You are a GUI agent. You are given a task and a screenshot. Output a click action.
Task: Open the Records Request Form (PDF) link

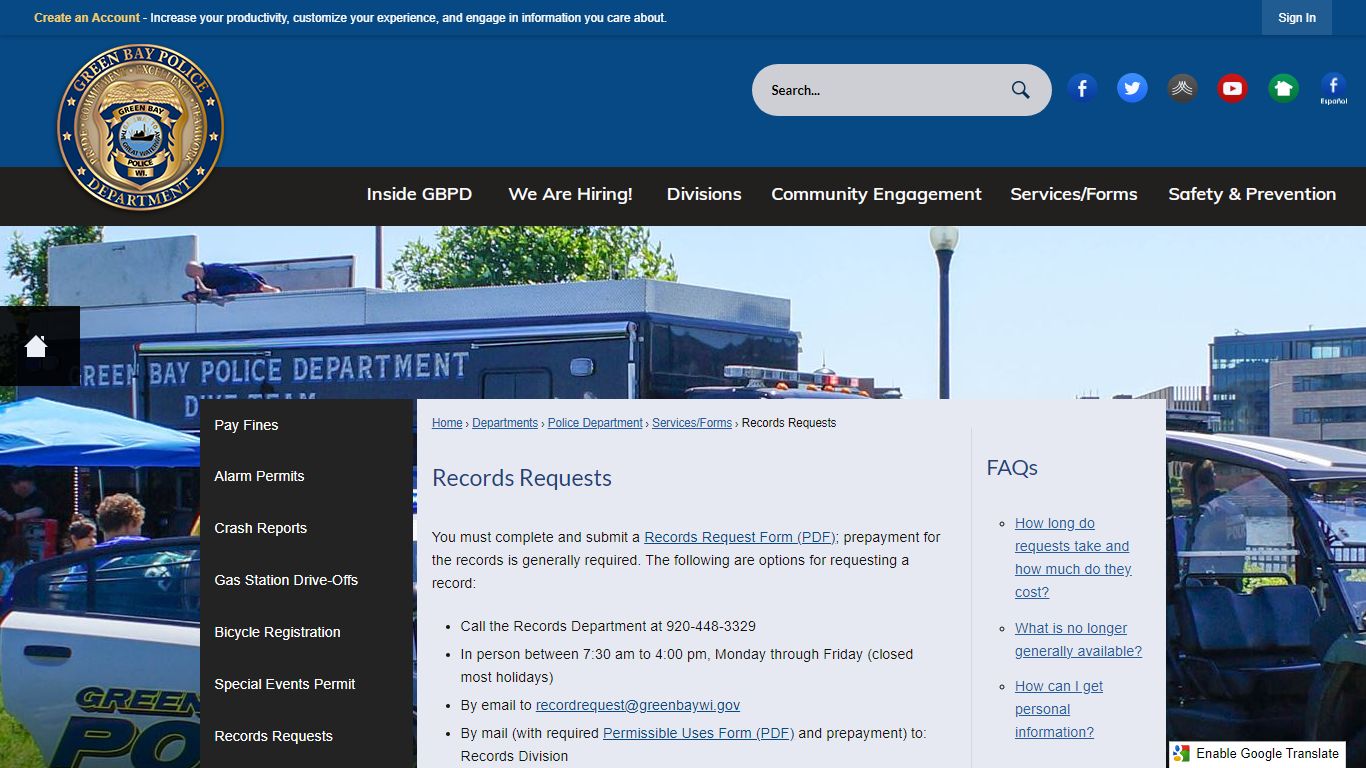click(x=740, y=537)
